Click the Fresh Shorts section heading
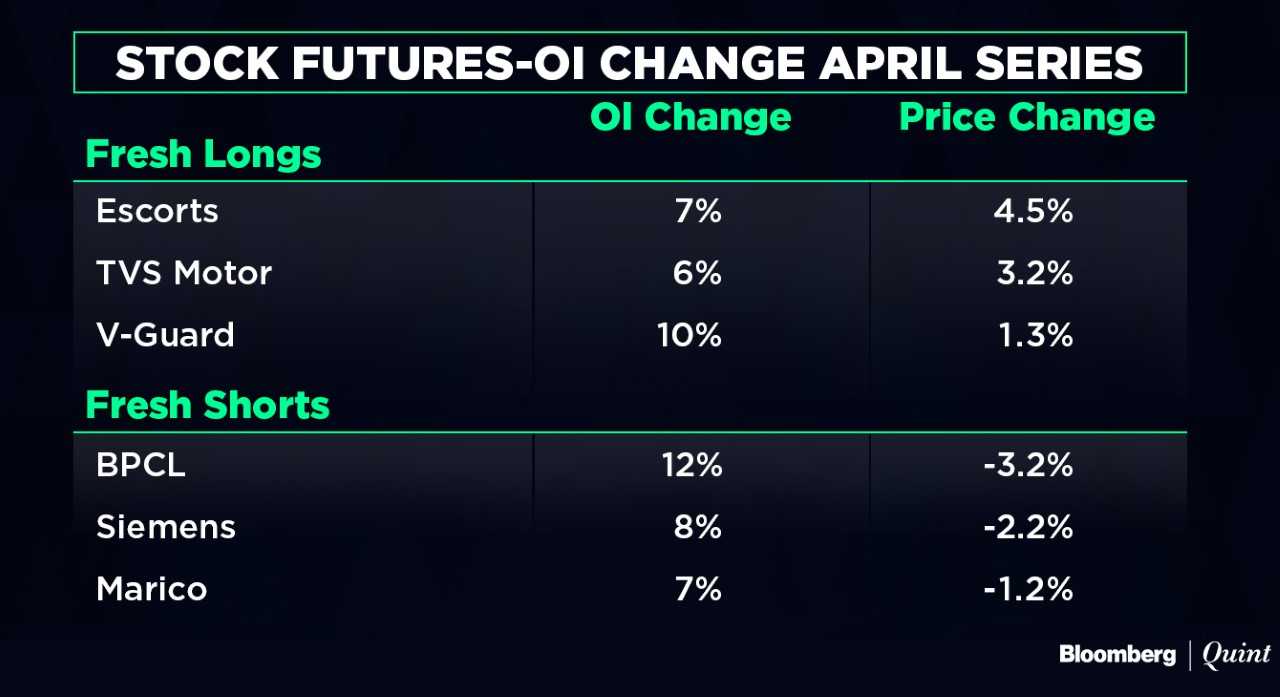1280x697 pixels. point(207,405)
